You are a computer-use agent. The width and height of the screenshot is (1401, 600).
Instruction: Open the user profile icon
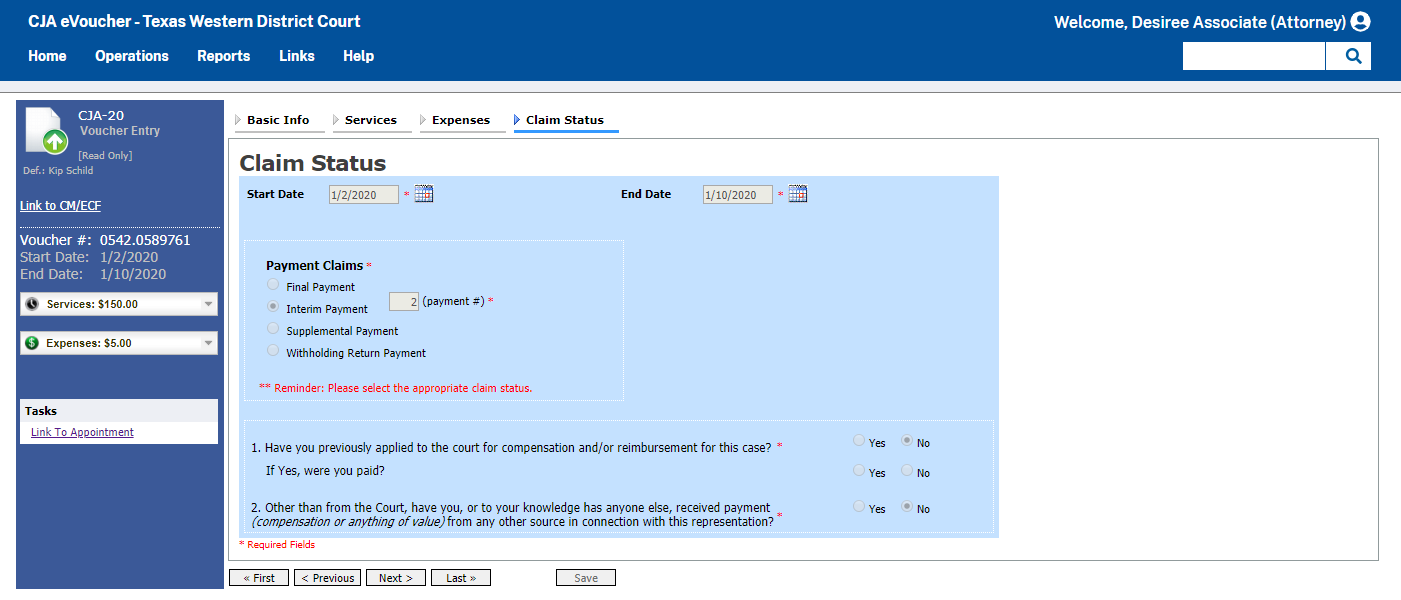click(1361, 21)
